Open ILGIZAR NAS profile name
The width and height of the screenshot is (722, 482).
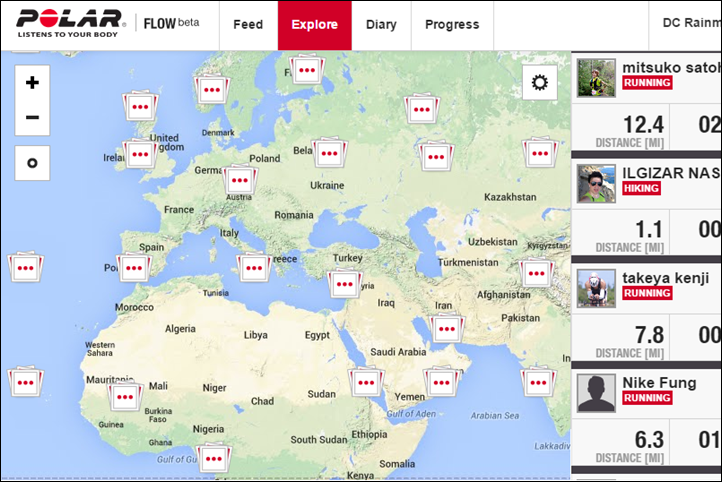(672, 173)
